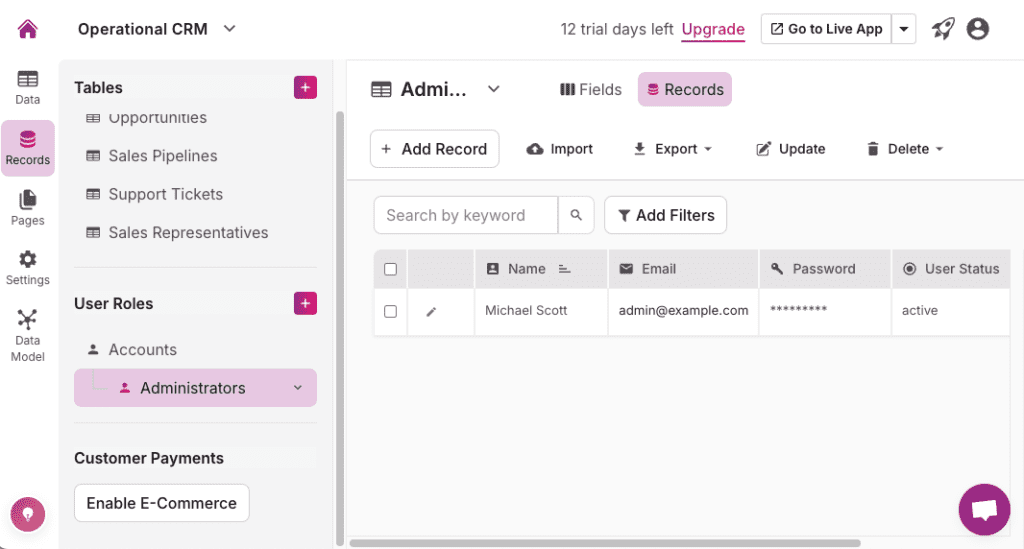Open the user account profile icon
This screenshot has height=549, width=1024.
click(978, 29)
